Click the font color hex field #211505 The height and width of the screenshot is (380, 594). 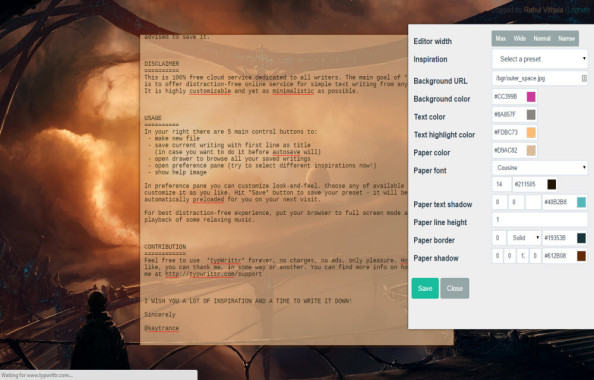tap(529, 185)
